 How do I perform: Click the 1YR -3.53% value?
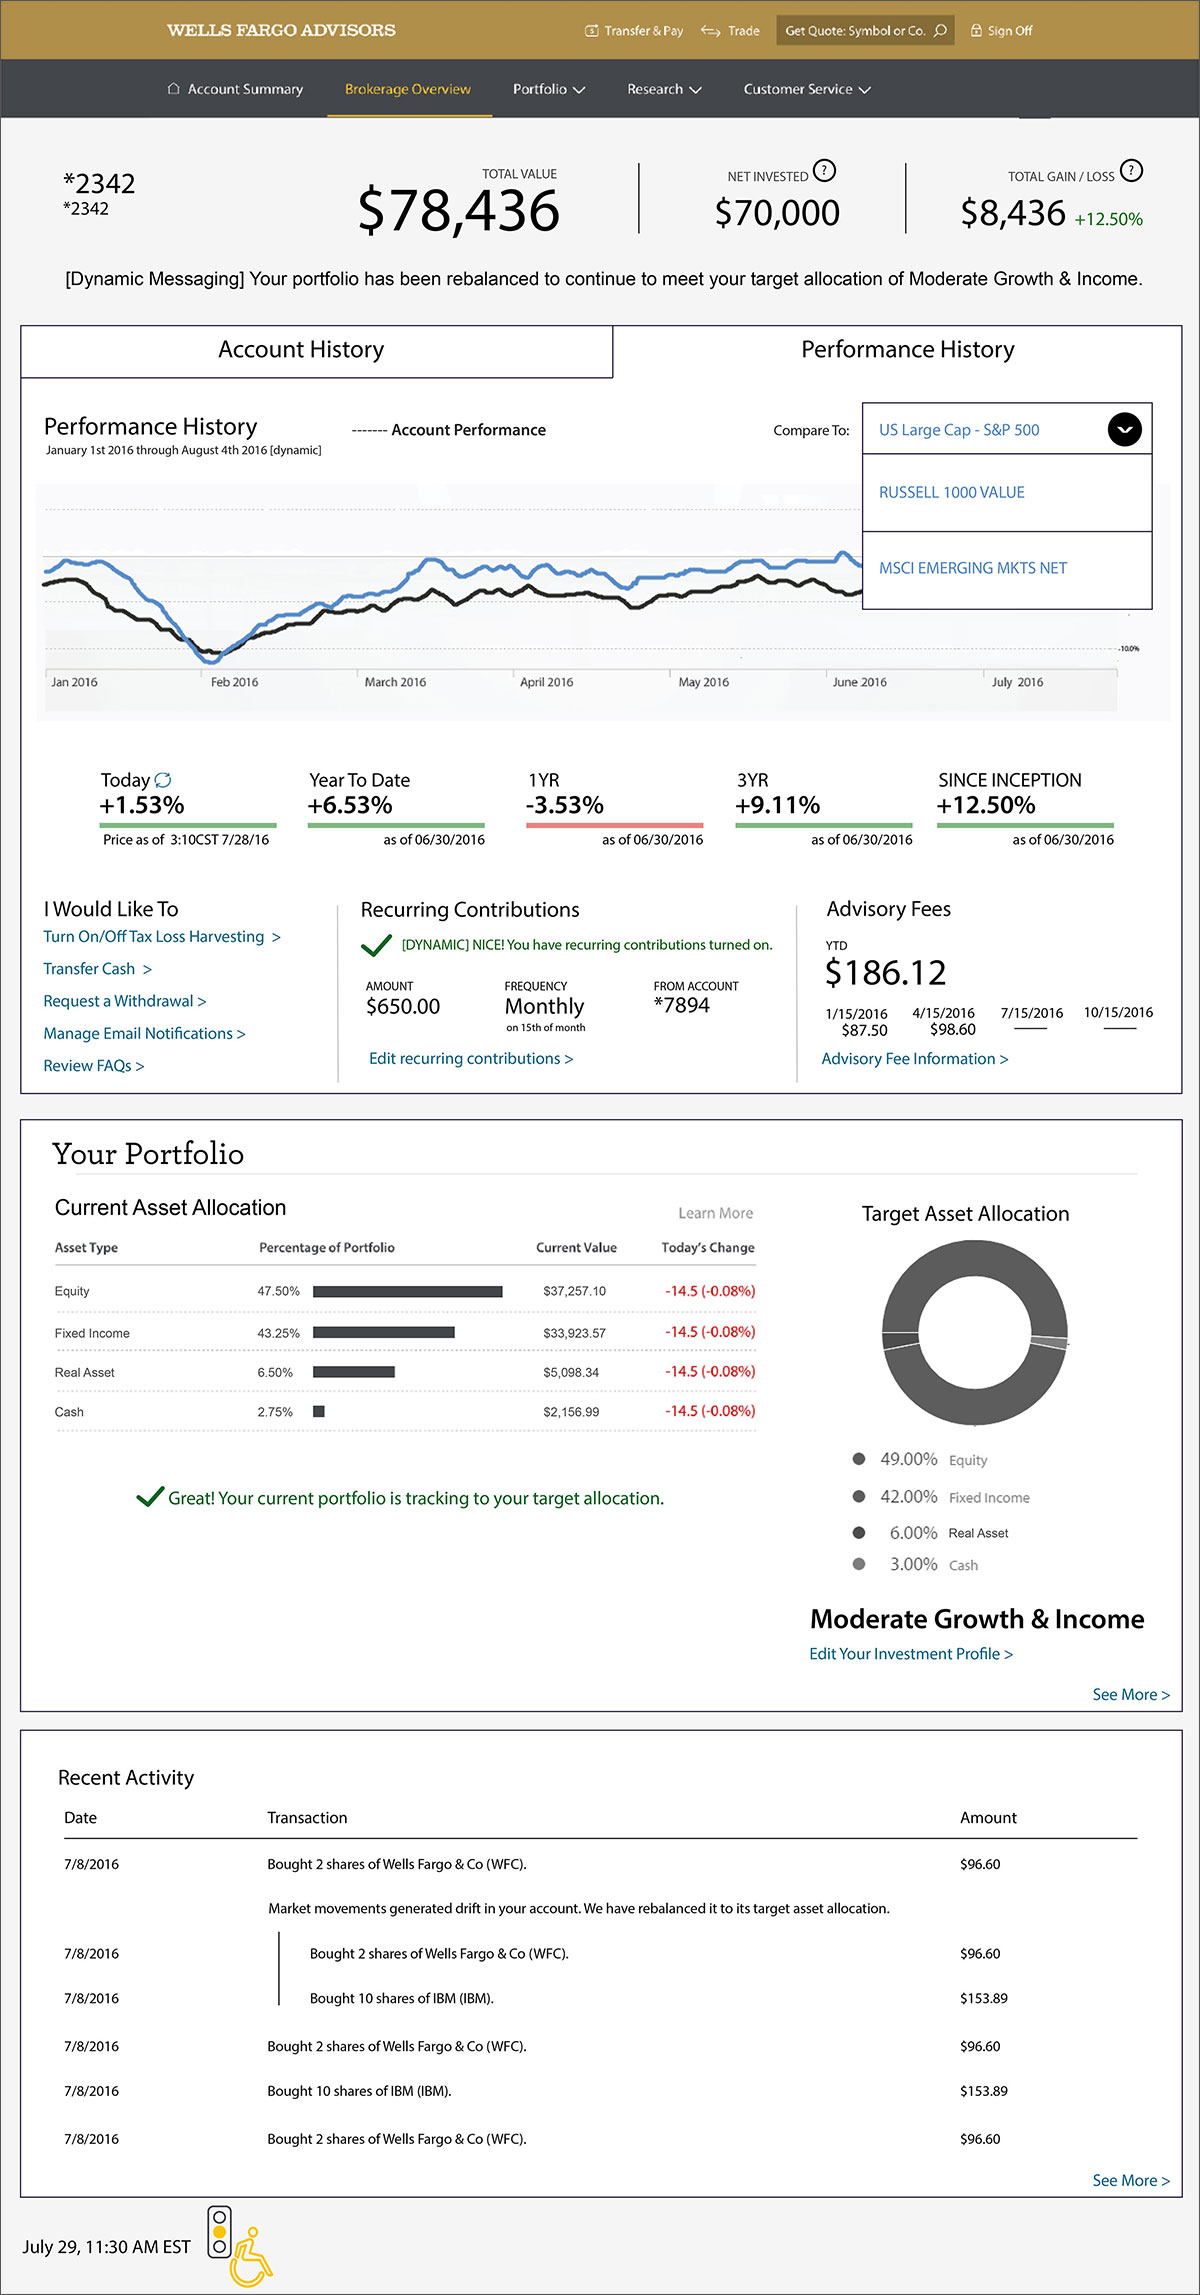(565, 806)
